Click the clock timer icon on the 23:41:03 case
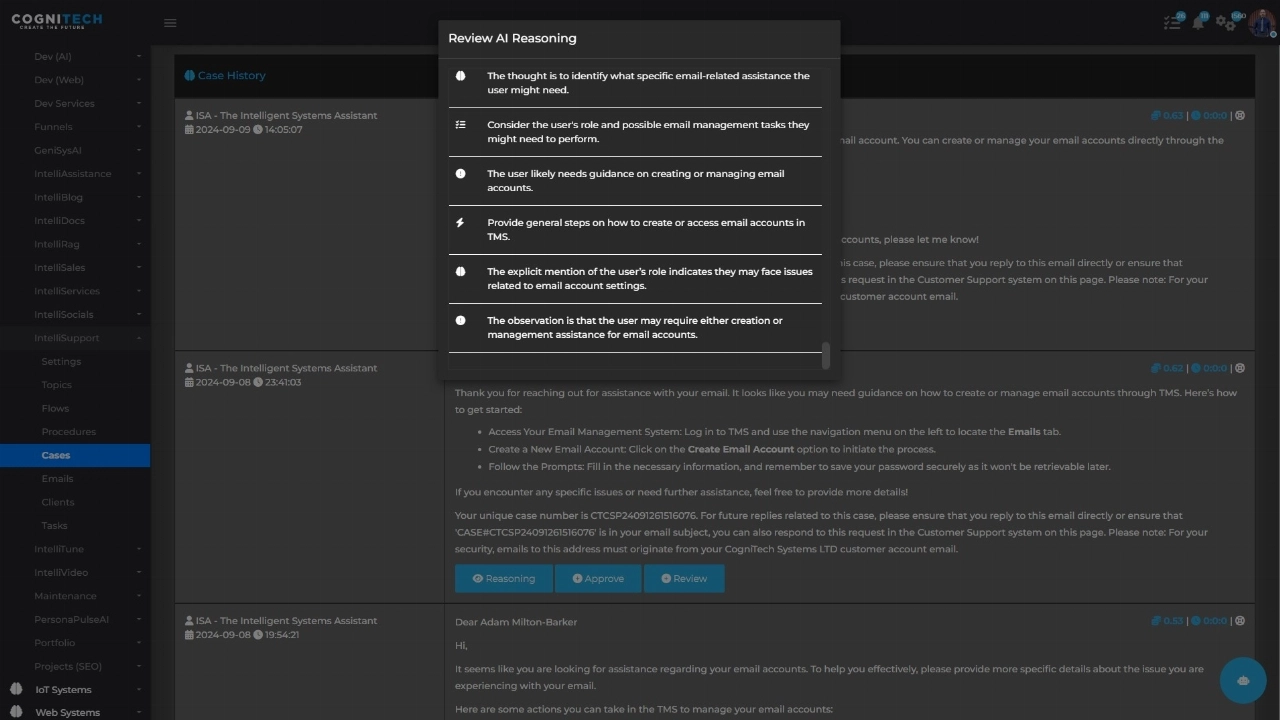 1196,368
